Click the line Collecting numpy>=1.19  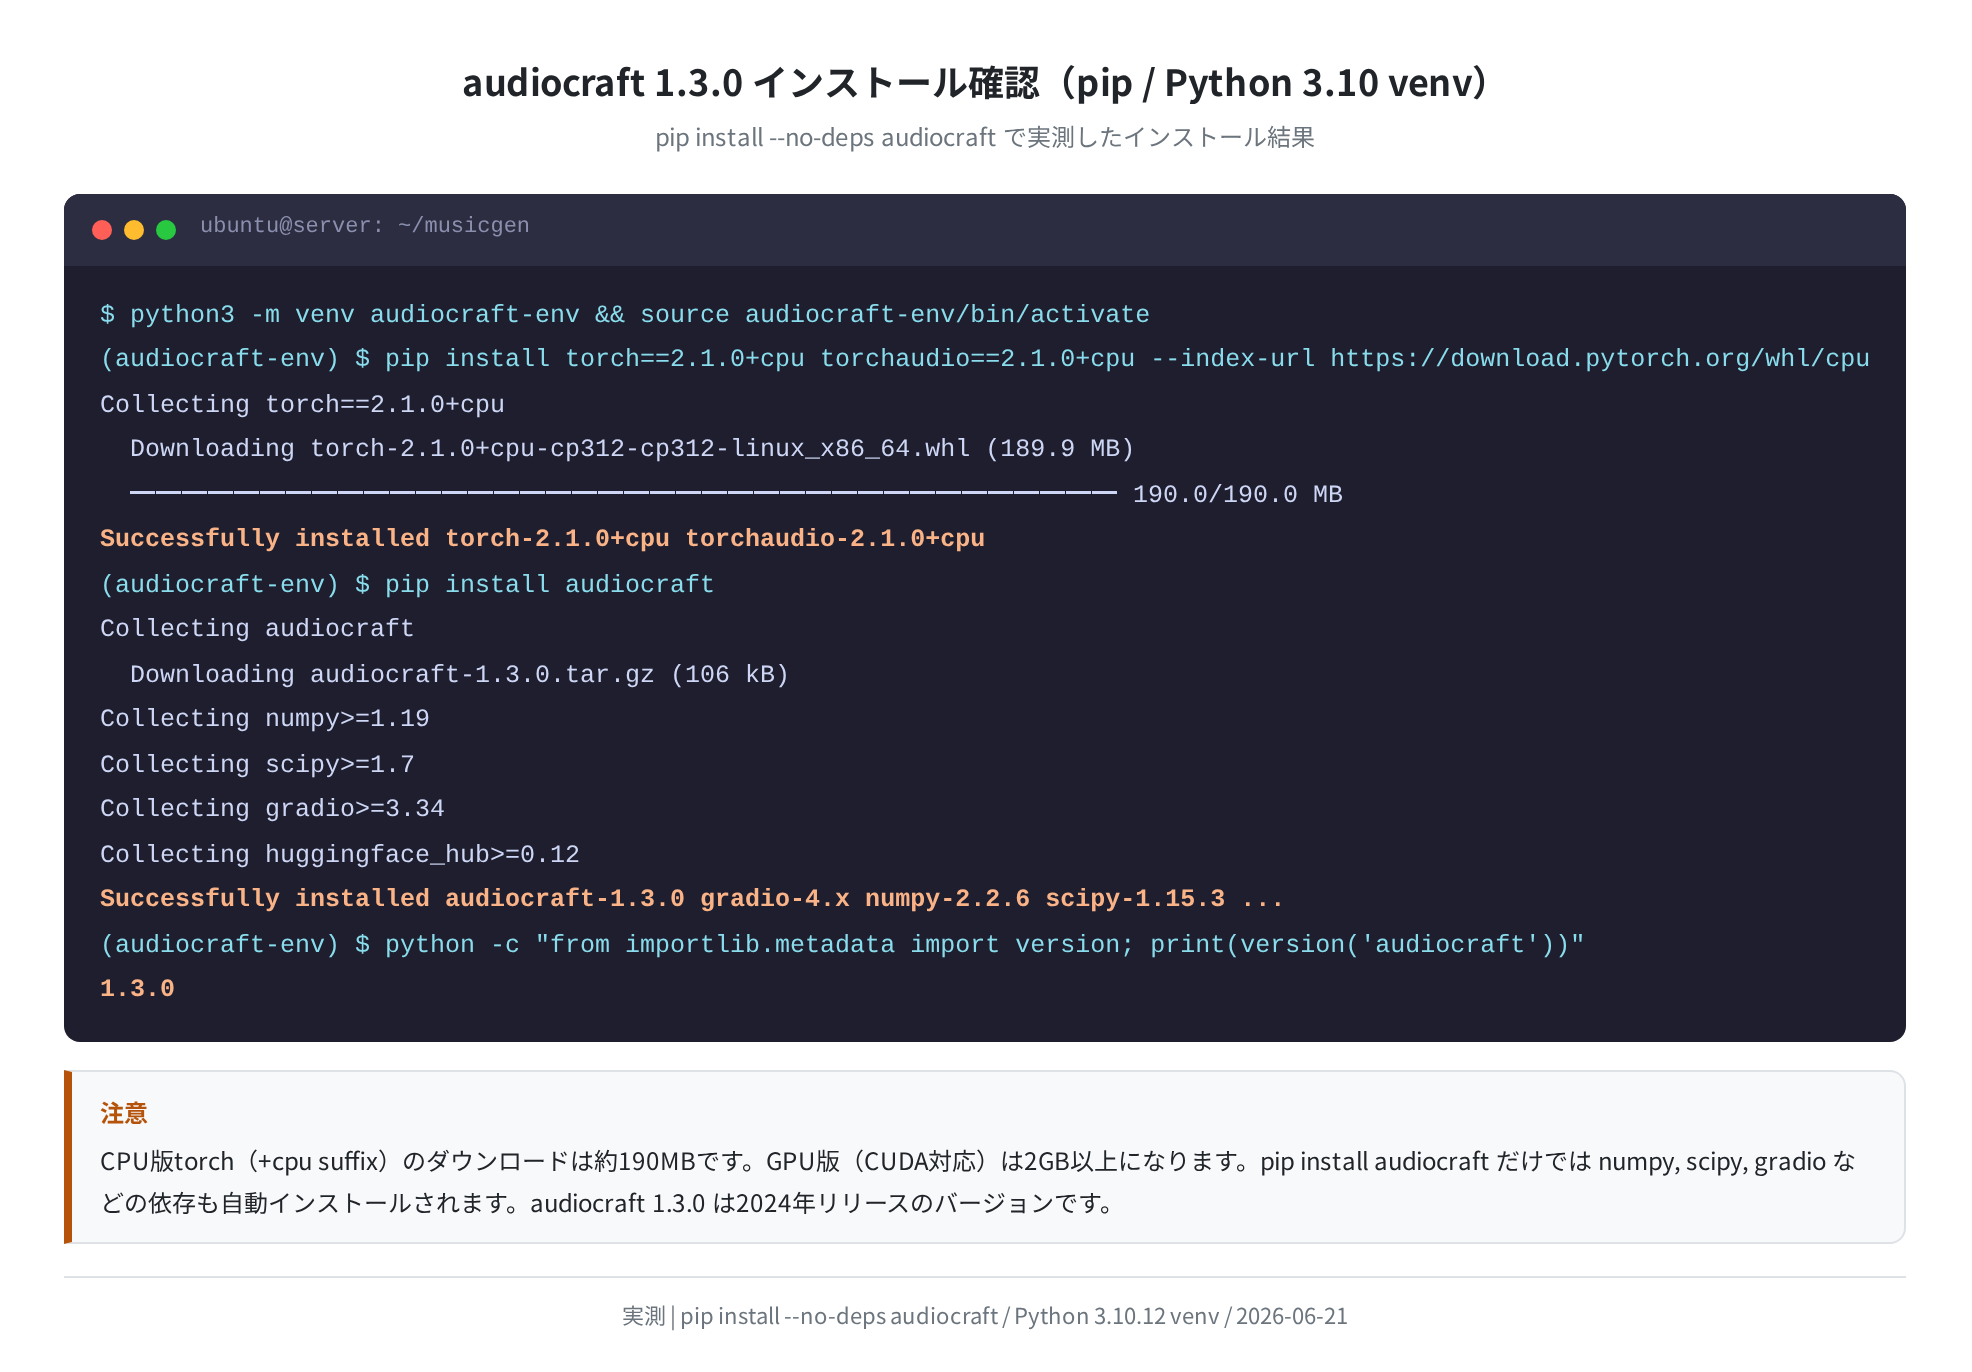(x=265, y=719)
